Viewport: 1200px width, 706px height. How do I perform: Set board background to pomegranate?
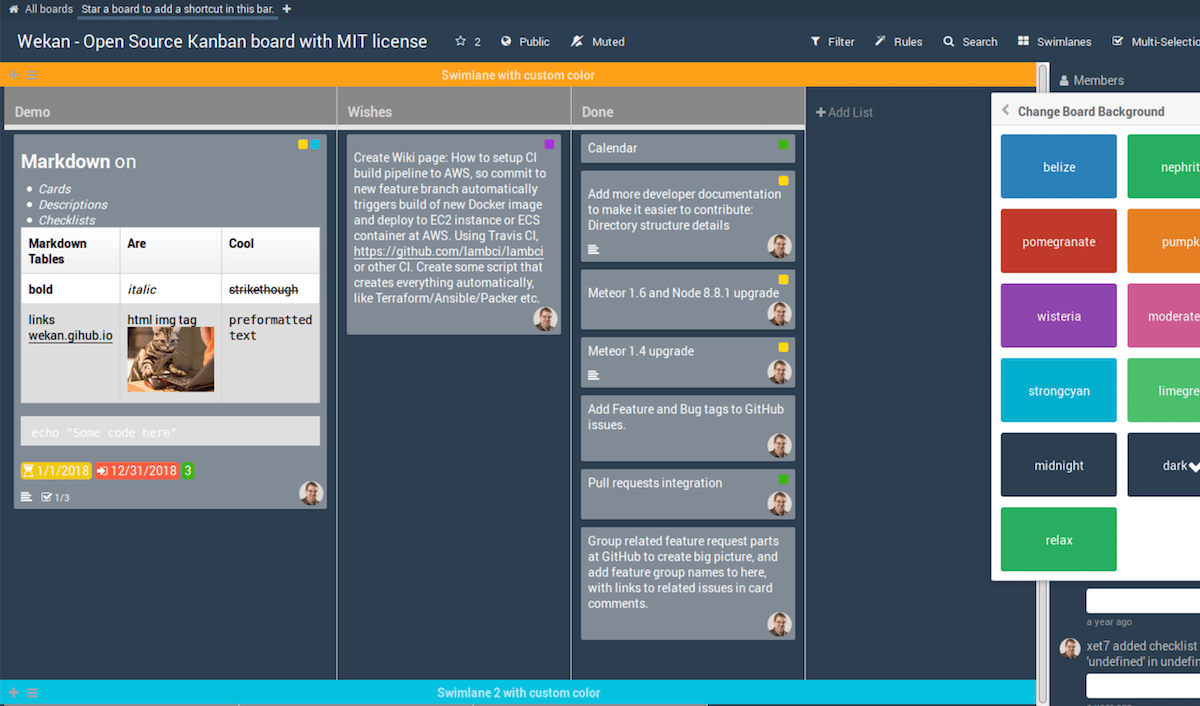pyautogui.click(x=1058, y=241)
